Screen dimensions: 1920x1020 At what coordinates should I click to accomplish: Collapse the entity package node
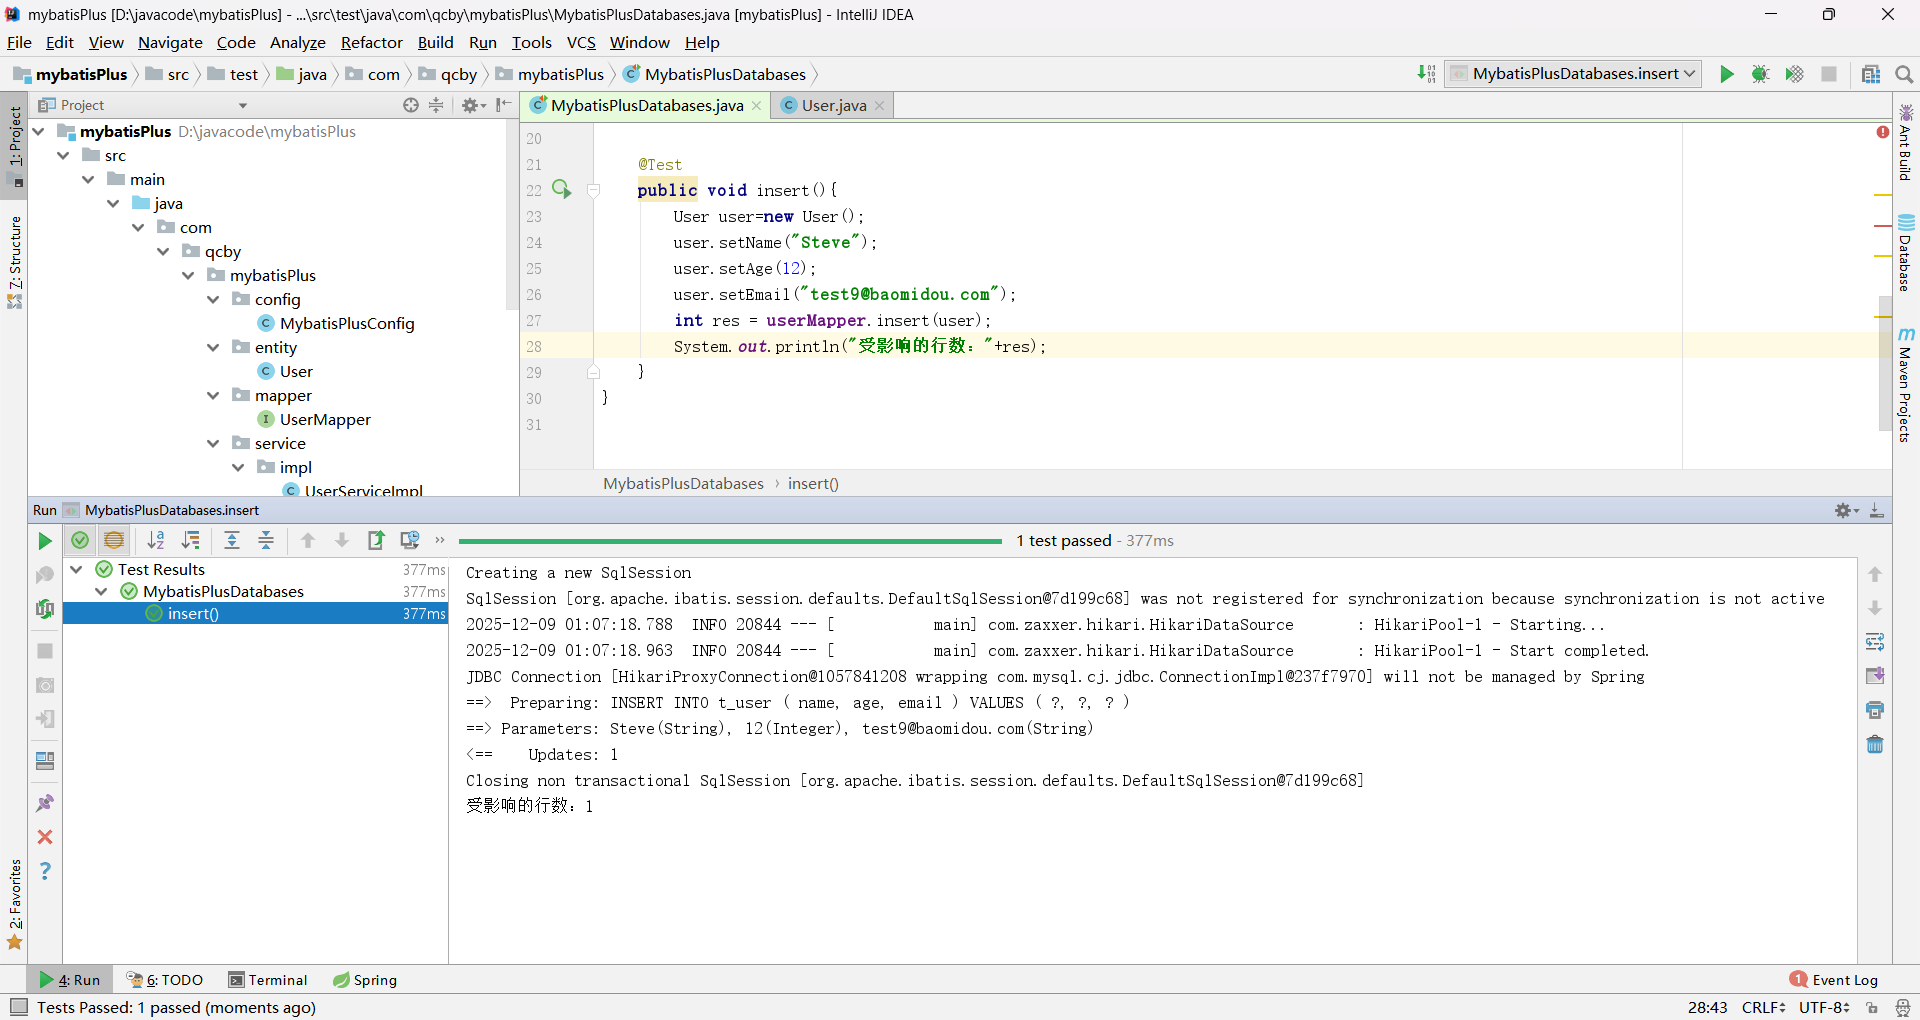(213, 347)
